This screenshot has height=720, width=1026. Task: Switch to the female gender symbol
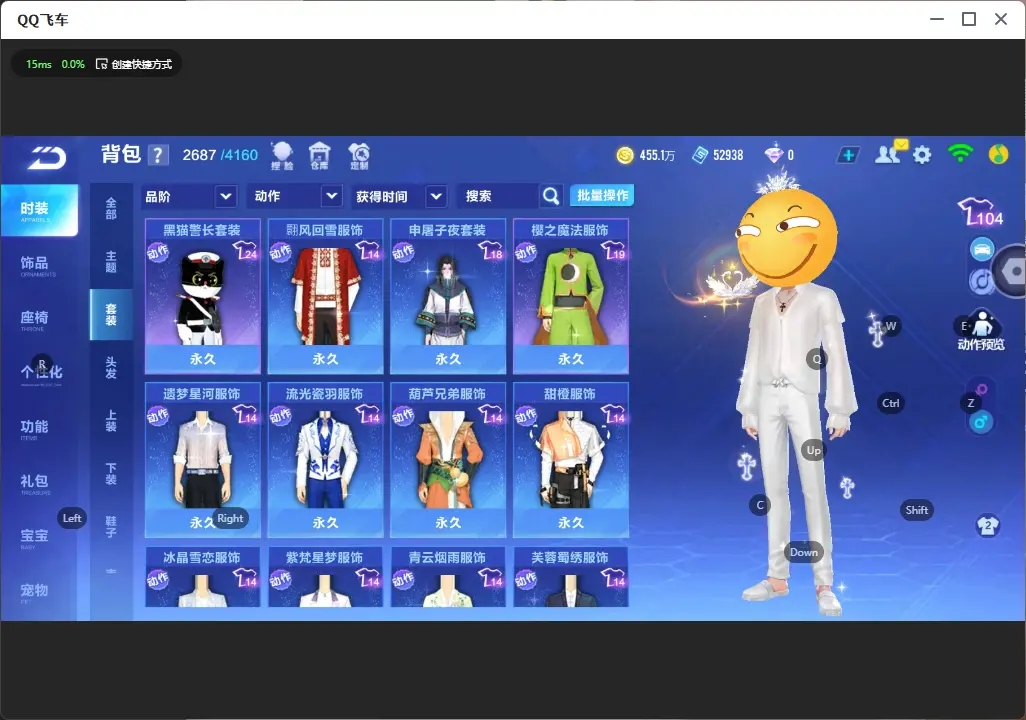[981, 390]
